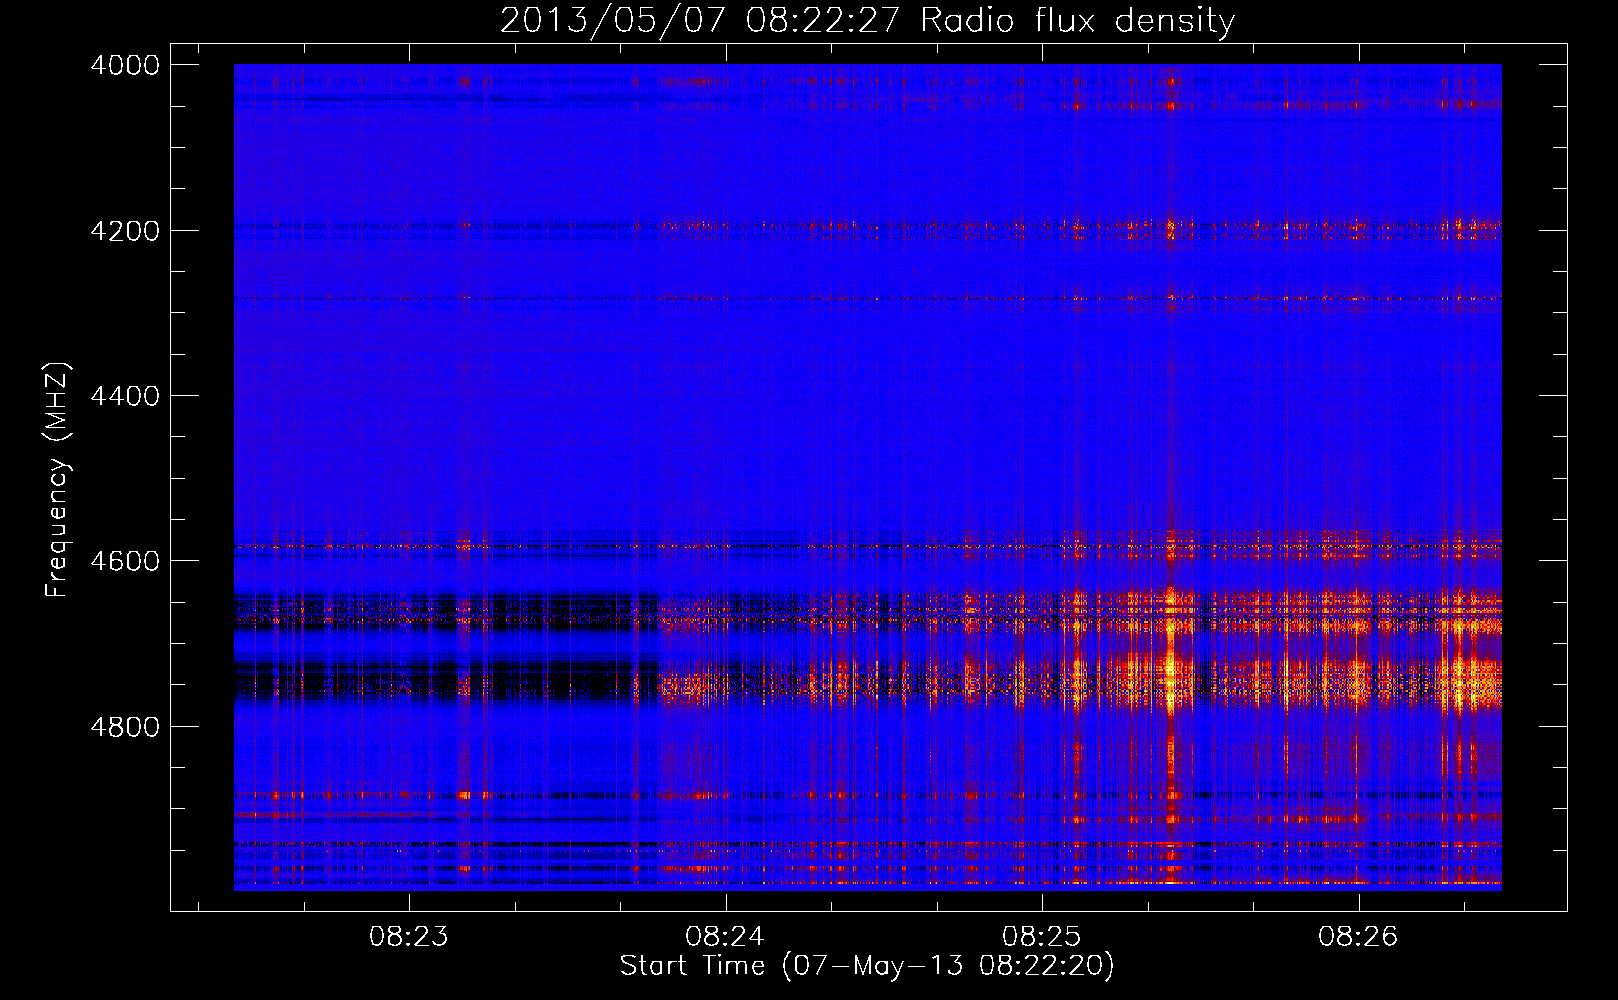Select the 4000 frequency axis label
Image resolution: width=1618 pixels, height=1000 pixels.
[x=125, y=65]
